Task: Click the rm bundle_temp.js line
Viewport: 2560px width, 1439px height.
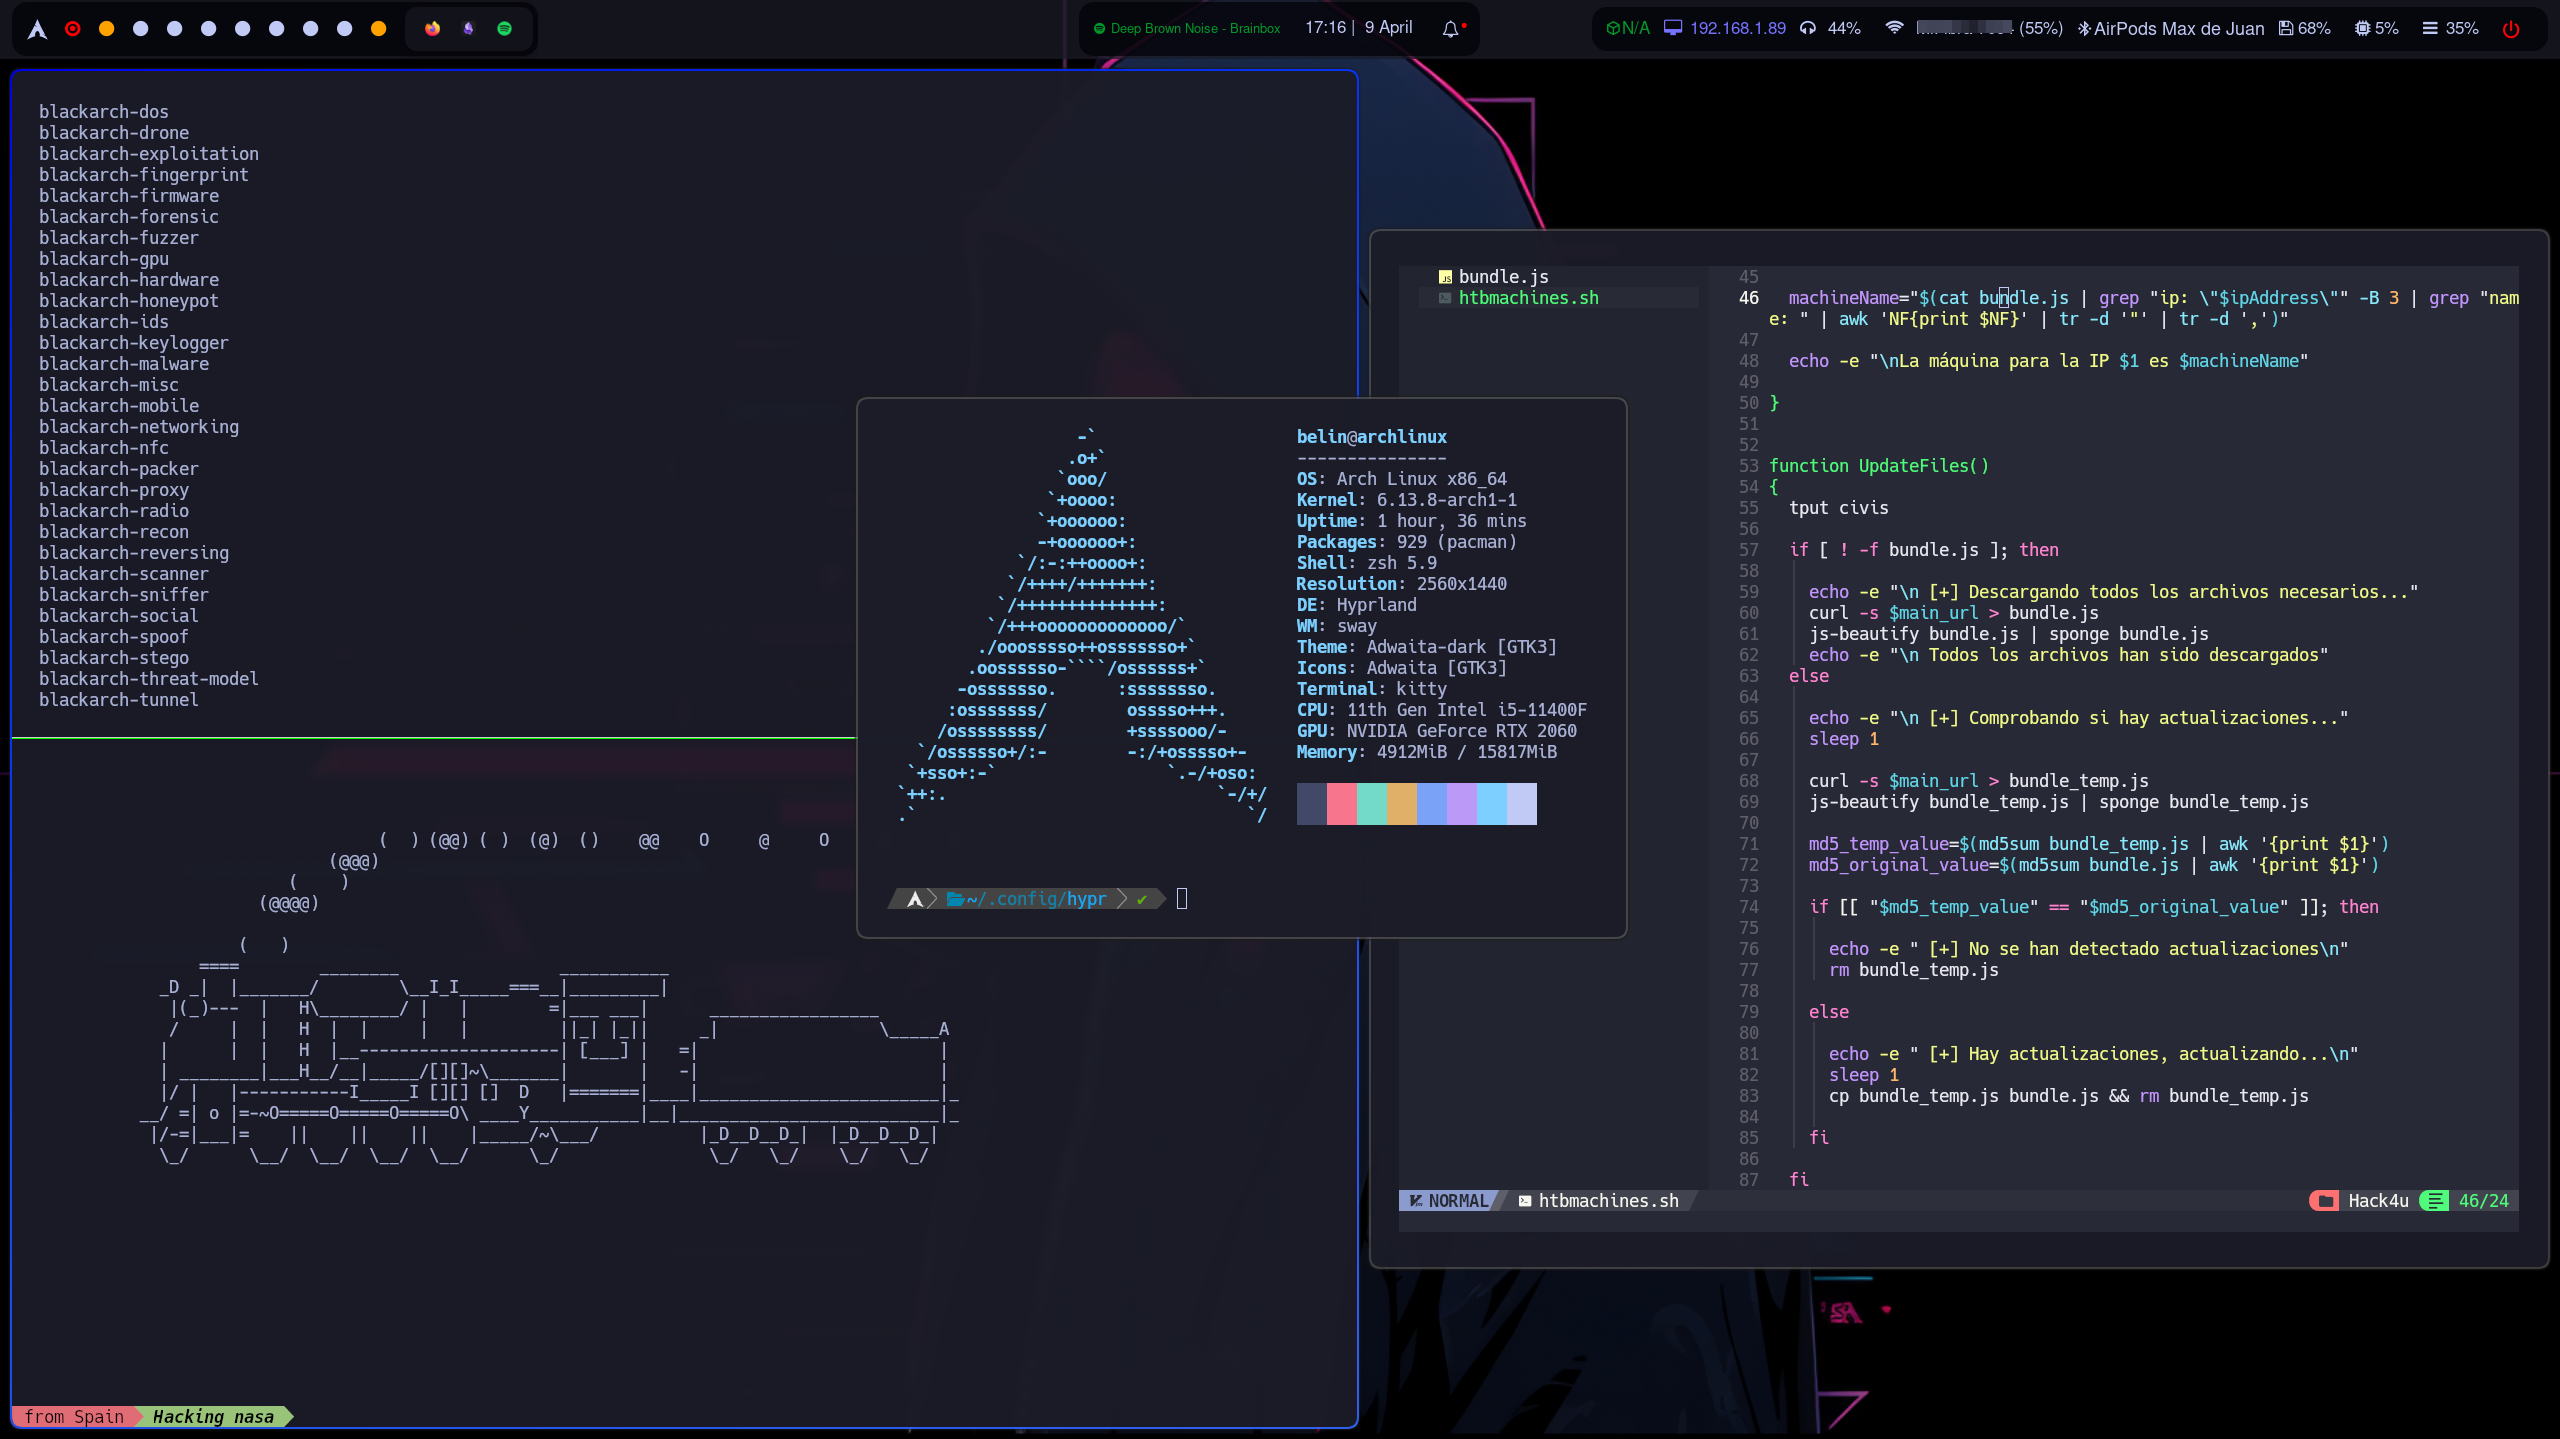Action: click(x=1913, y=970)
